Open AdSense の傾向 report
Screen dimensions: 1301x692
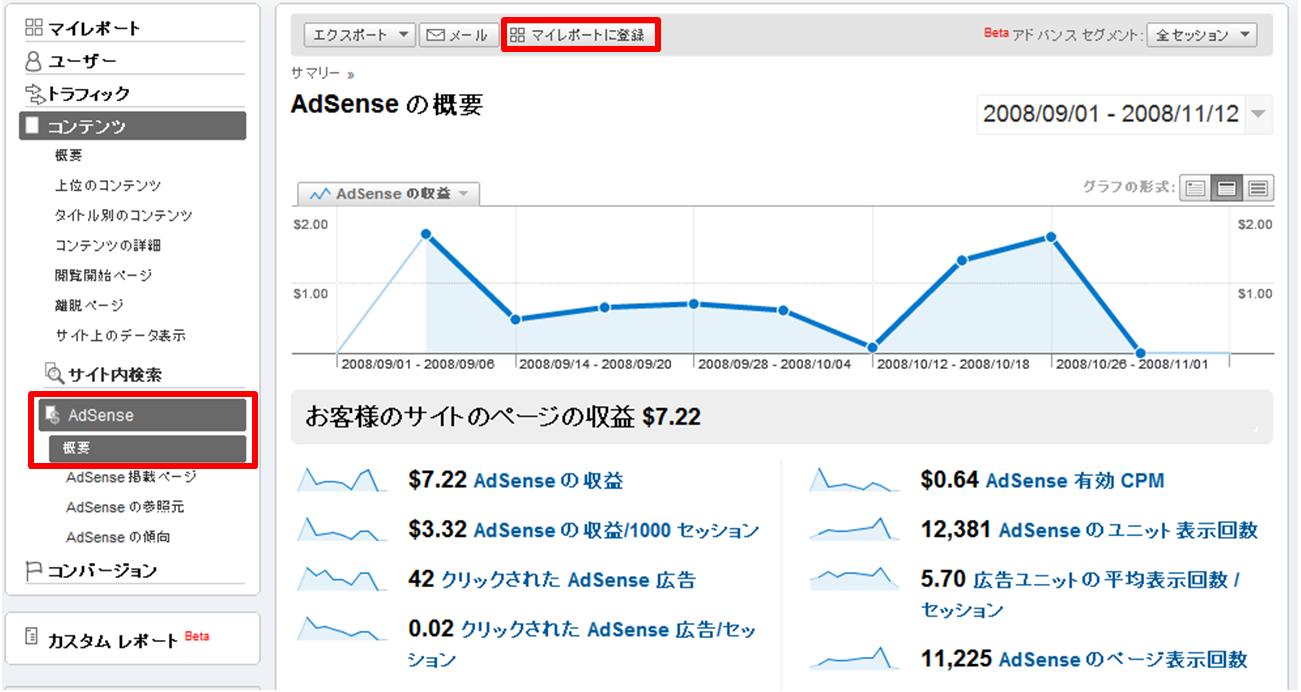118,537
